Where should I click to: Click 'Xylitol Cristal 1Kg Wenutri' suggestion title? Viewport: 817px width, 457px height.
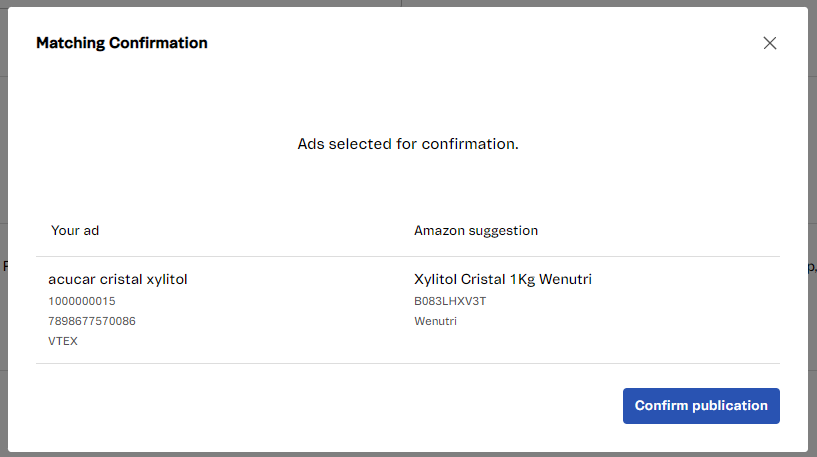coord(503,280)
